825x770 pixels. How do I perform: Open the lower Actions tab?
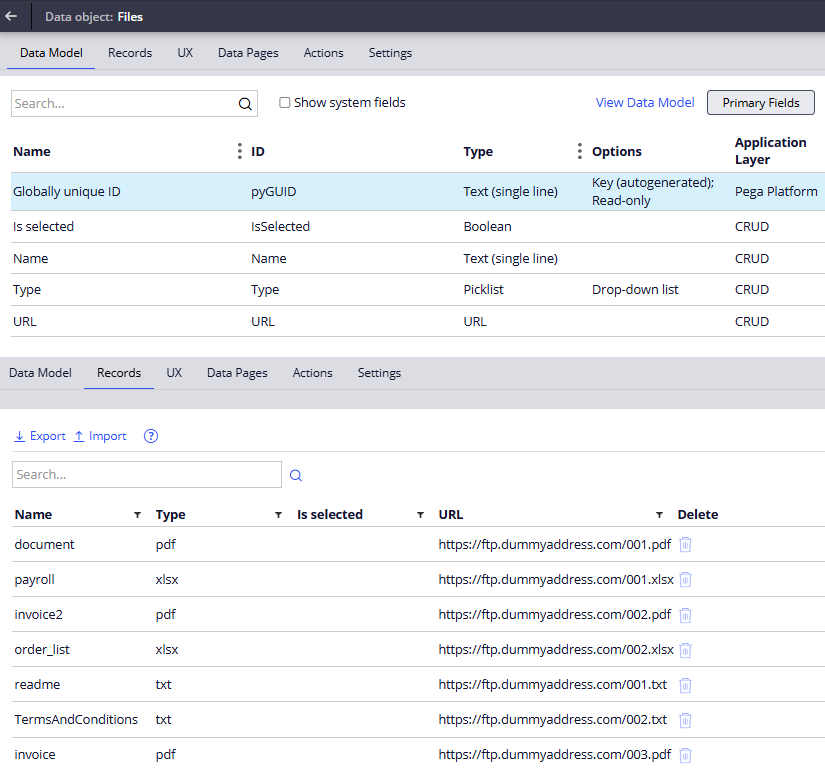[x=313, y=373]
